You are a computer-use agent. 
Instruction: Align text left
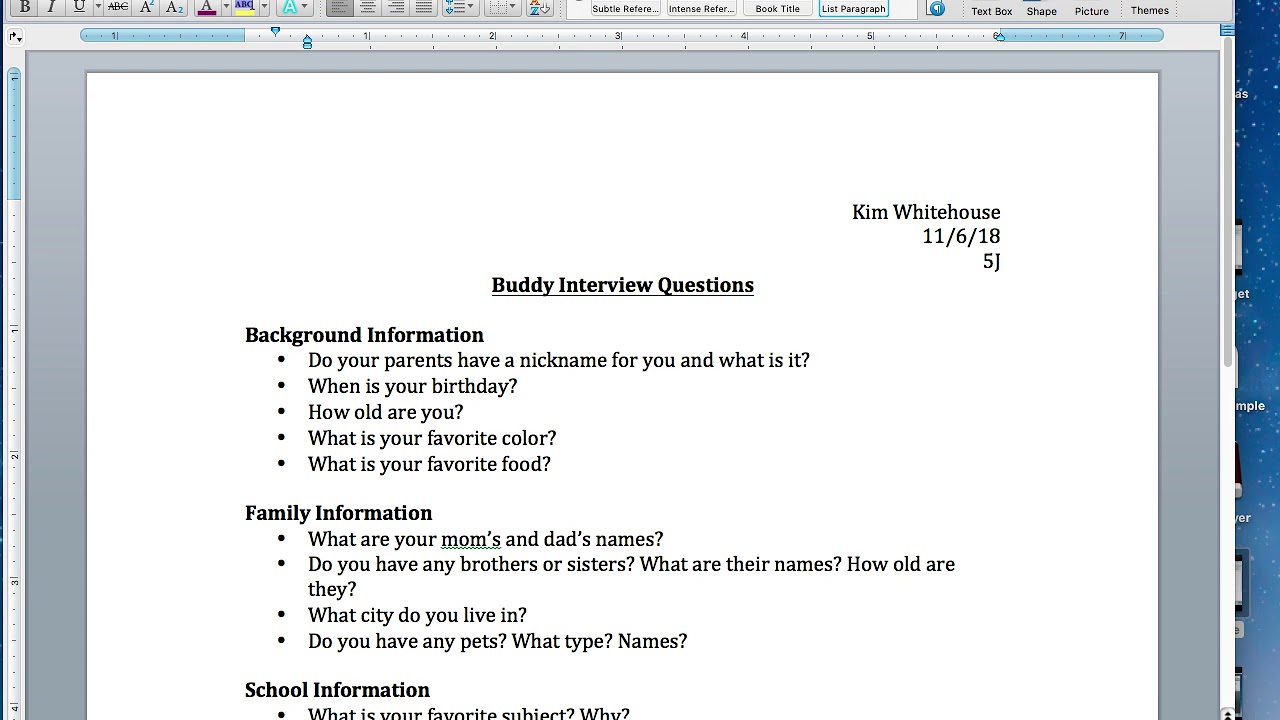(340, 7)
